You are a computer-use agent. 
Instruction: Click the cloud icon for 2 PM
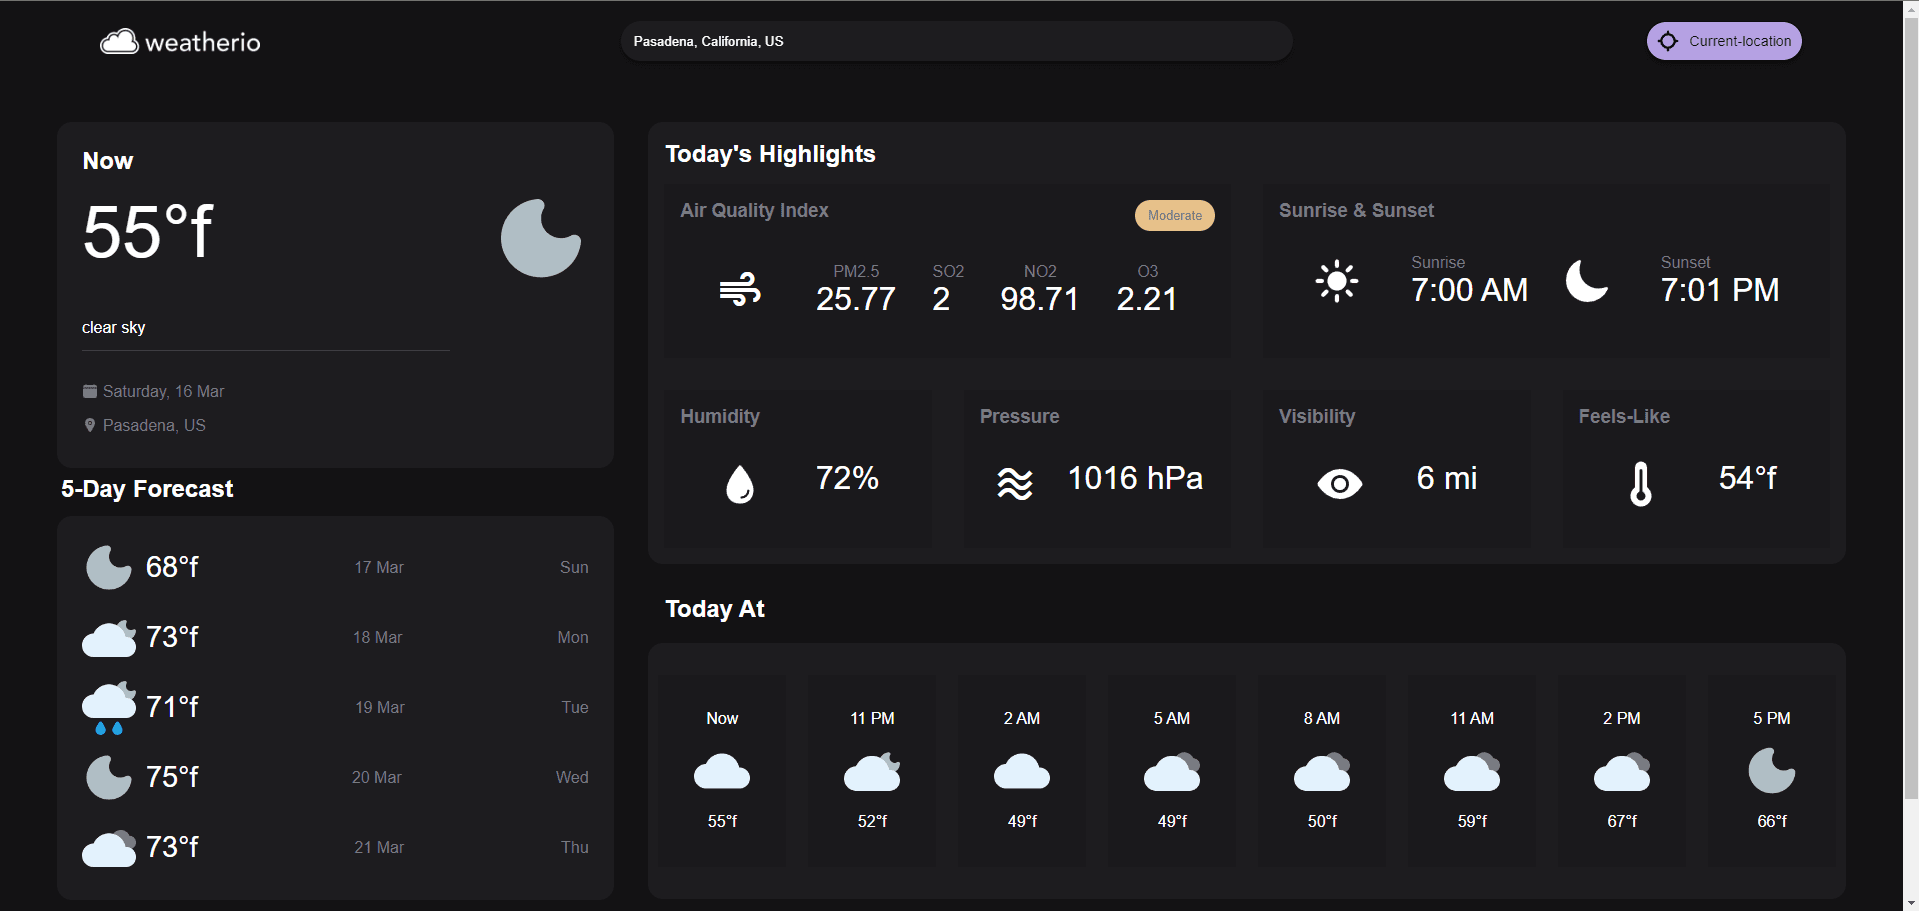point(1622,772)
